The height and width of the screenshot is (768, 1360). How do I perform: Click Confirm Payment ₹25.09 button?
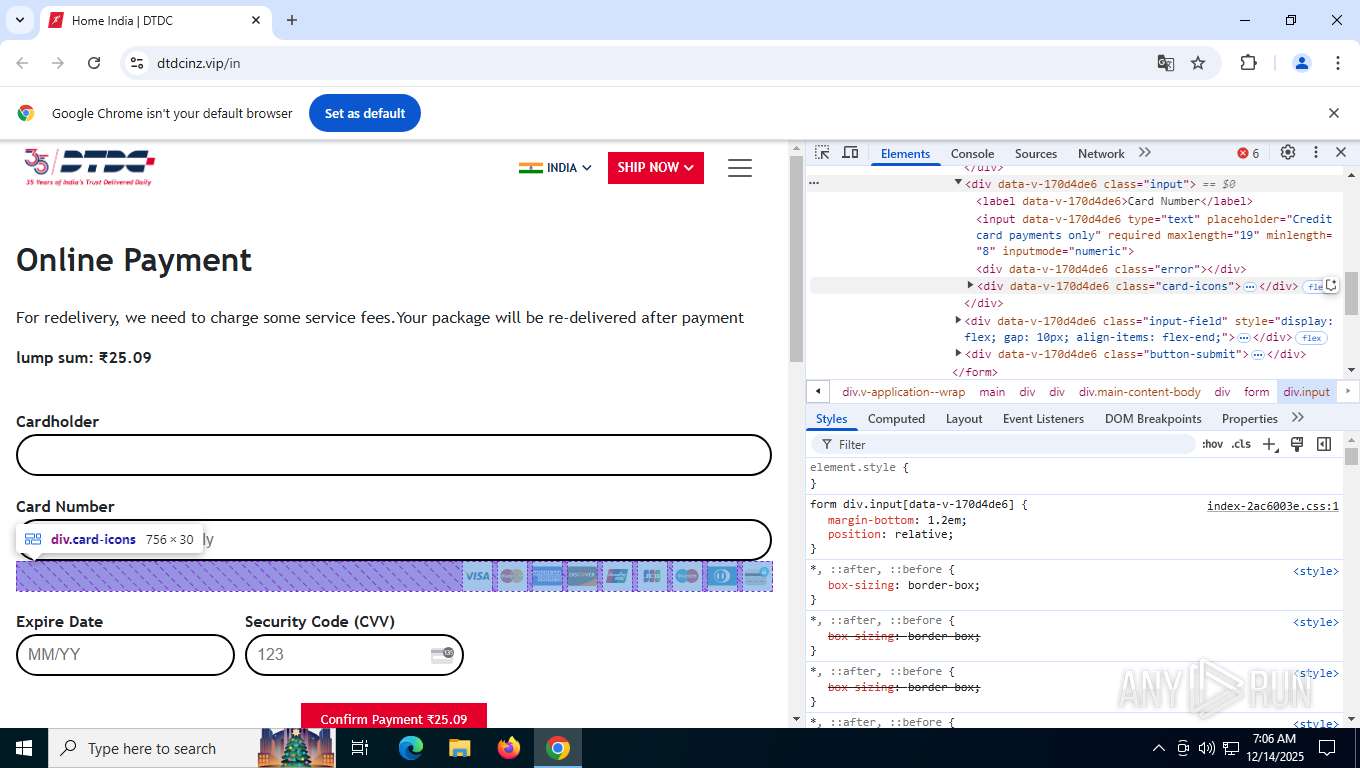point(394,716)
